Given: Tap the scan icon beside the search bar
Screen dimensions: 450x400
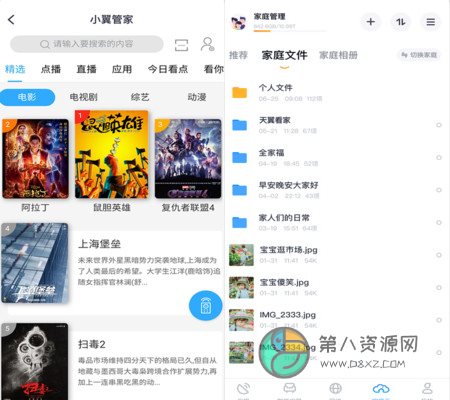Looking at the screenshot, I should pyautogui.click(x=181, y=45).
